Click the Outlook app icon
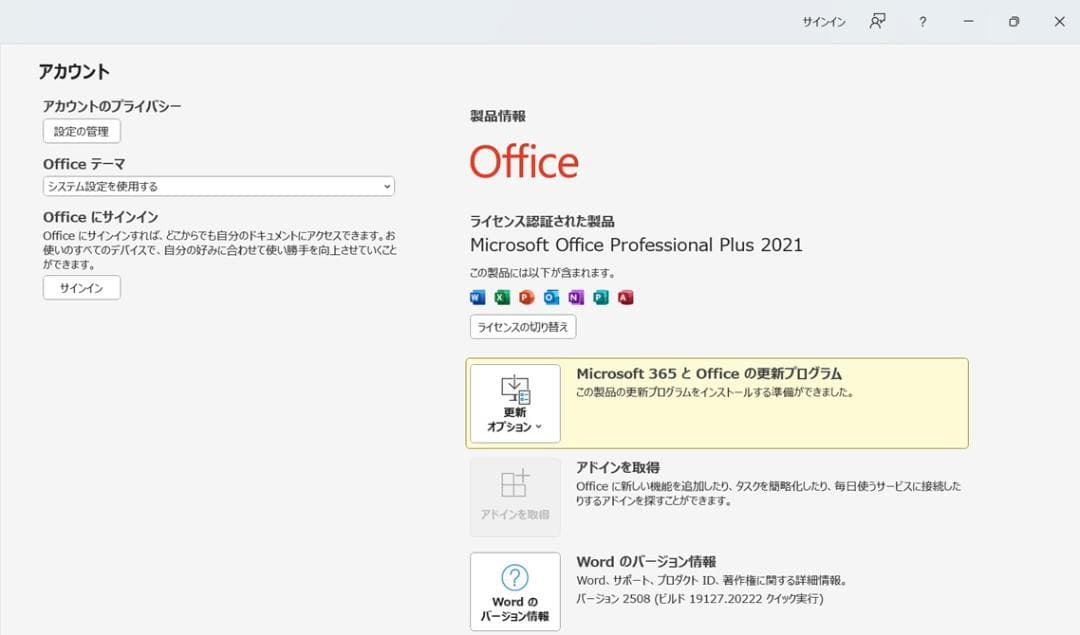 click(x=552, y=297)
